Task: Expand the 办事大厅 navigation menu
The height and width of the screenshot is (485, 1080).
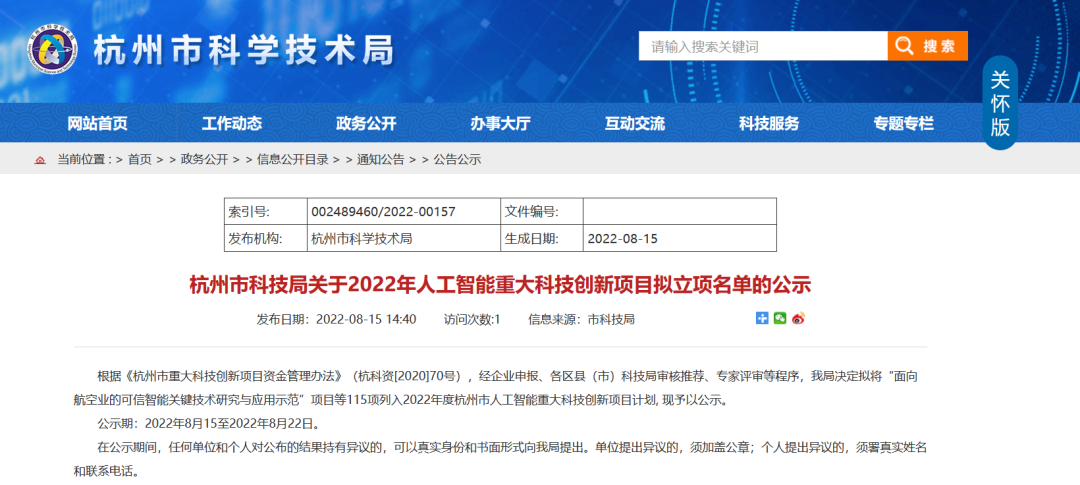Action: [500, 123]
